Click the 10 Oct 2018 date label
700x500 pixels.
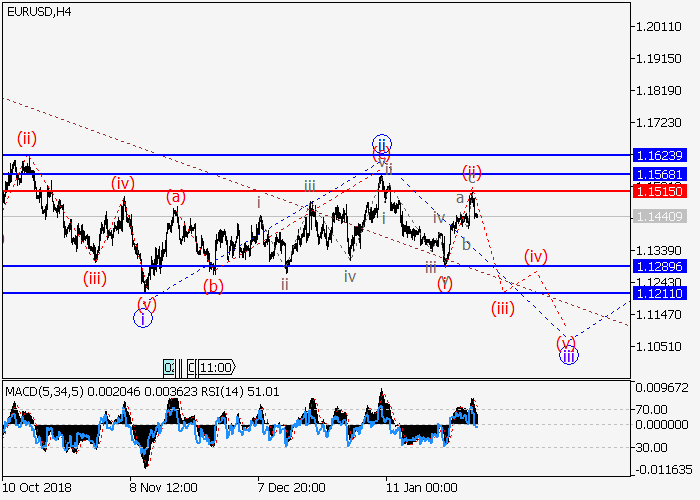point(37,487)
